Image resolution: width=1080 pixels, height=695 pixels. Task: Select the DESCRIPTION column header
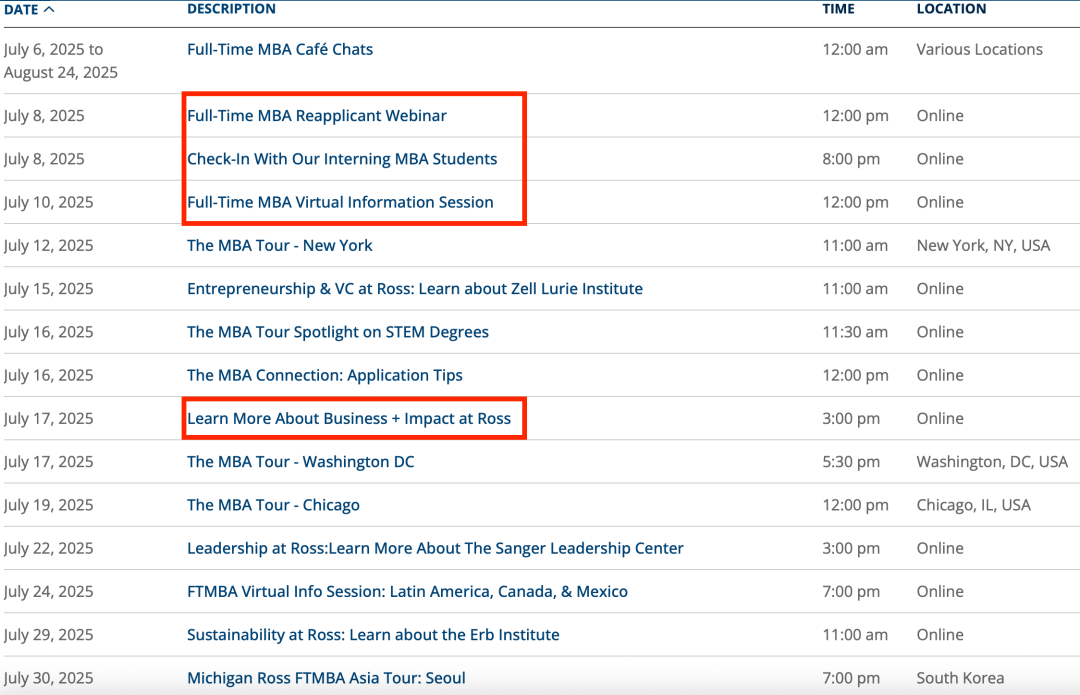coord(231,9)
